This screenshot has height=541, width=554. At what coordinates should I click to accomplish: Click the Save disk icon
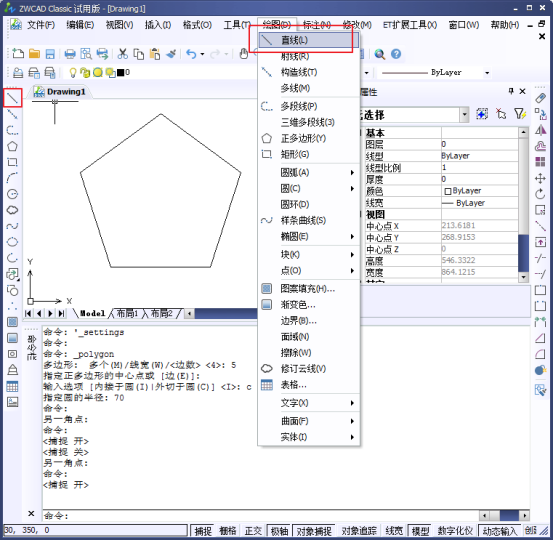pyautogui.click(x=50, y=54)
